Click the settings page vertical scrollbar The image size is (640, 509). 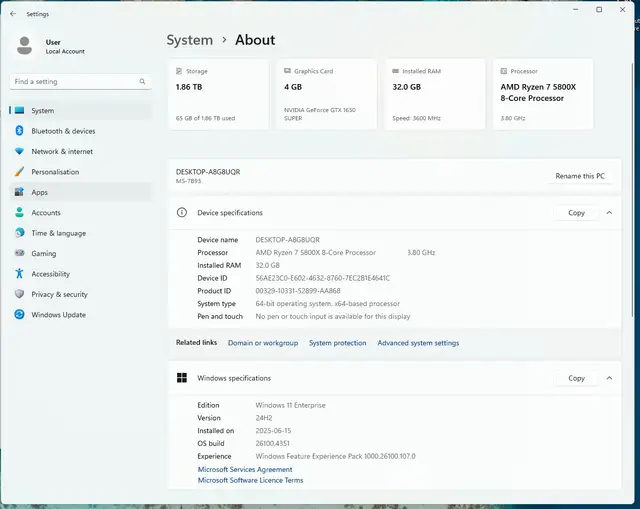click(x=632, y=190)
